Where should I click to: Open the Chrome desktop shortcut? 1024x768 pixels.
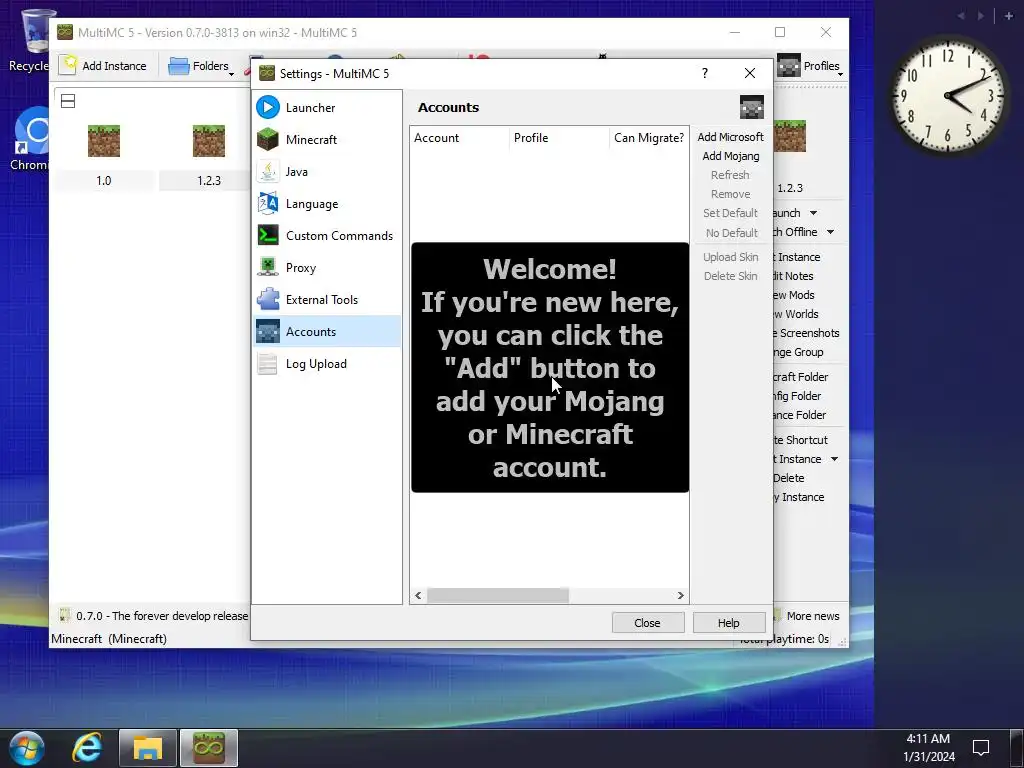point(31,140)
